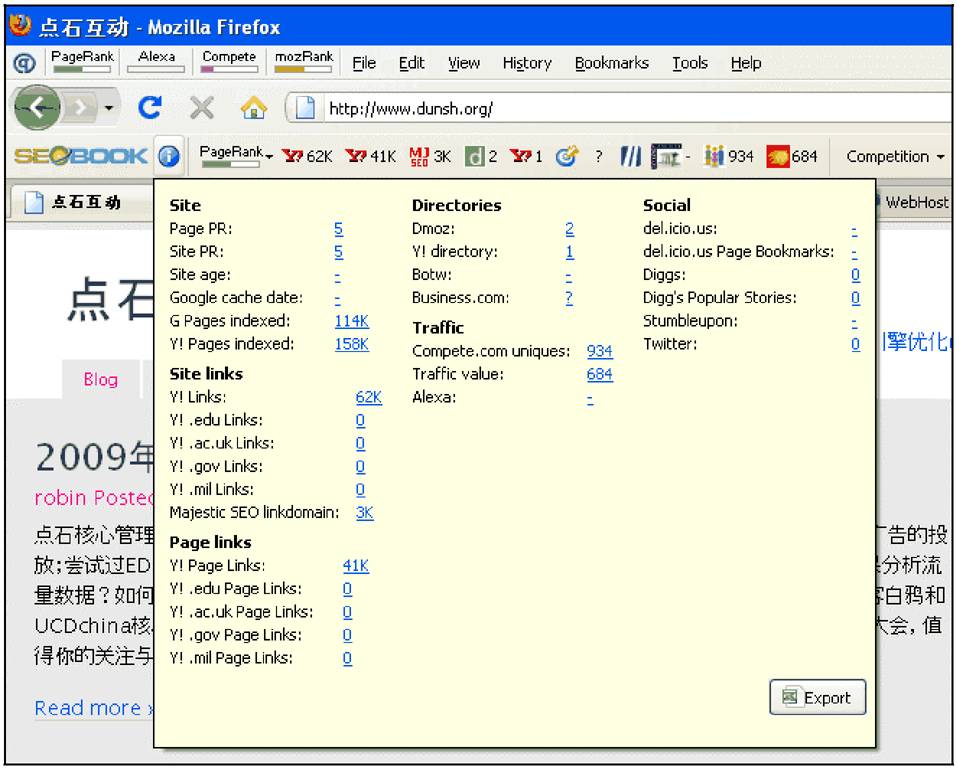Click the Compete.com uniques 934 link
The height and width of the screenshot is (769, 957).
click(599, 351)
